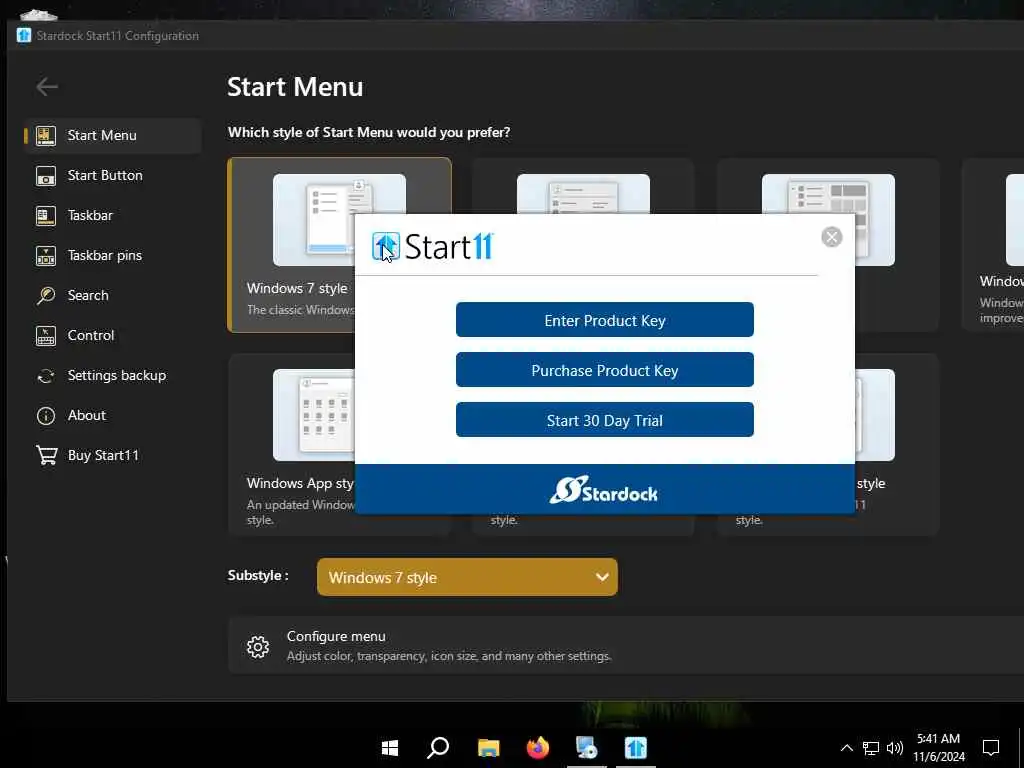The image size is (1024, 768).
Task: Click the Substyle dropdown chevron arrow
Action: coord(602,577)
